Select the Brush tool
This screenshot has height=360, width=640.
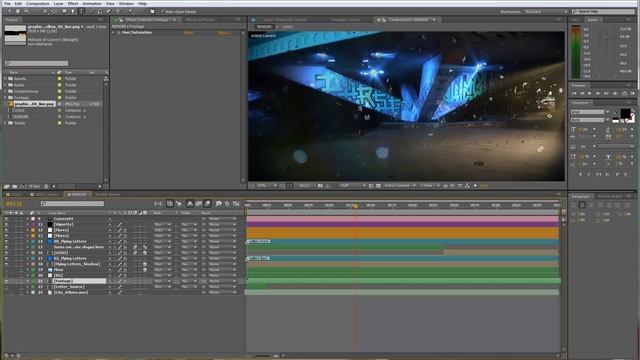point(92,11)
